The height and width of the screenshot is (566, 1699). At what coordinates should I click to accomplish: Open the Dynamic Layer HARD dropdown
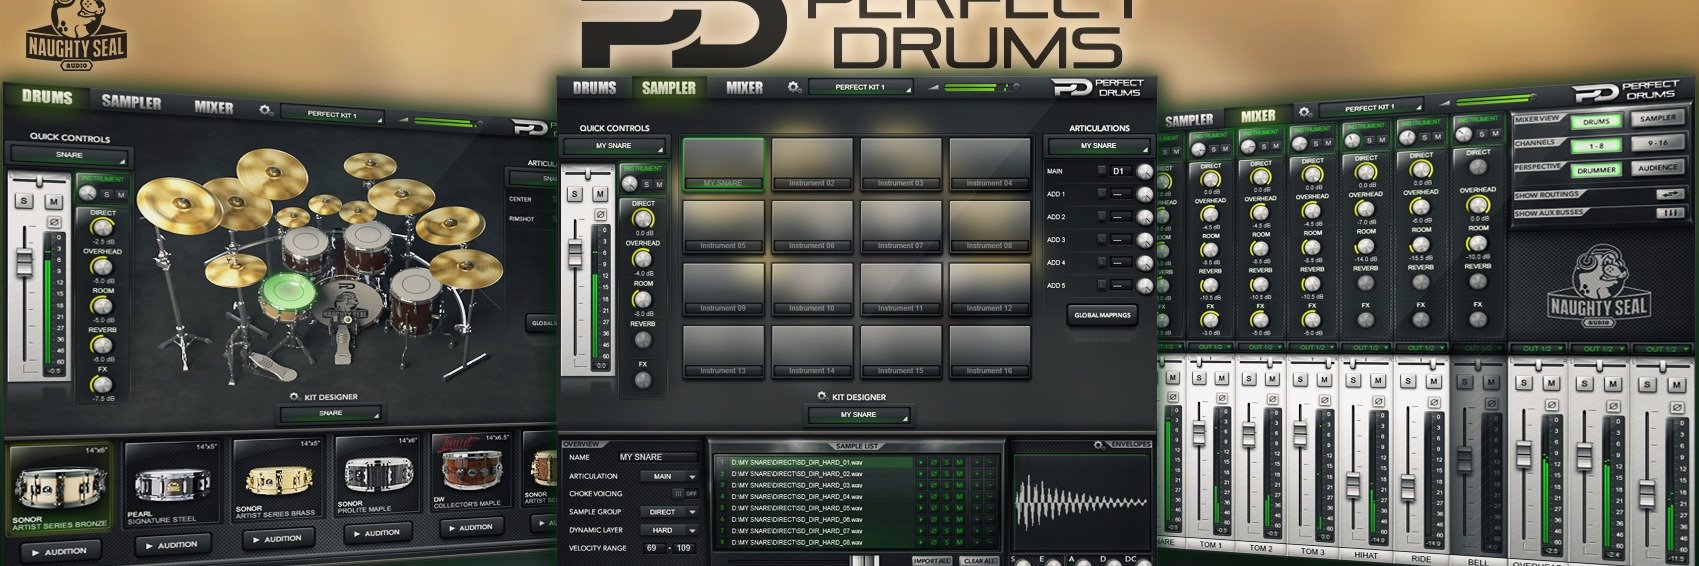(x=669, y=529)
